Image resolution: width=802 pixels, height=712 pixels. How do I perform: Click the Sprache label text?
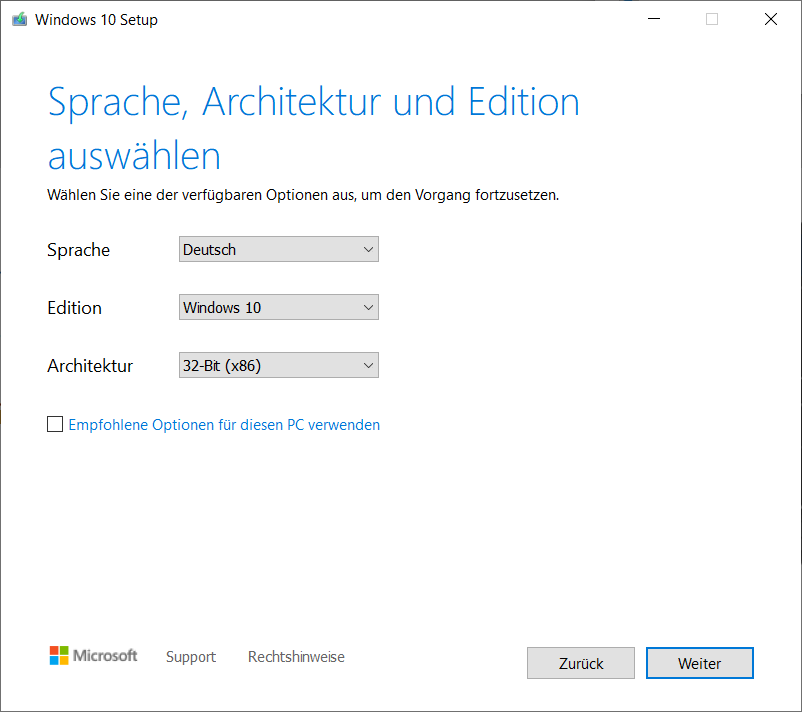pos(78,250)
